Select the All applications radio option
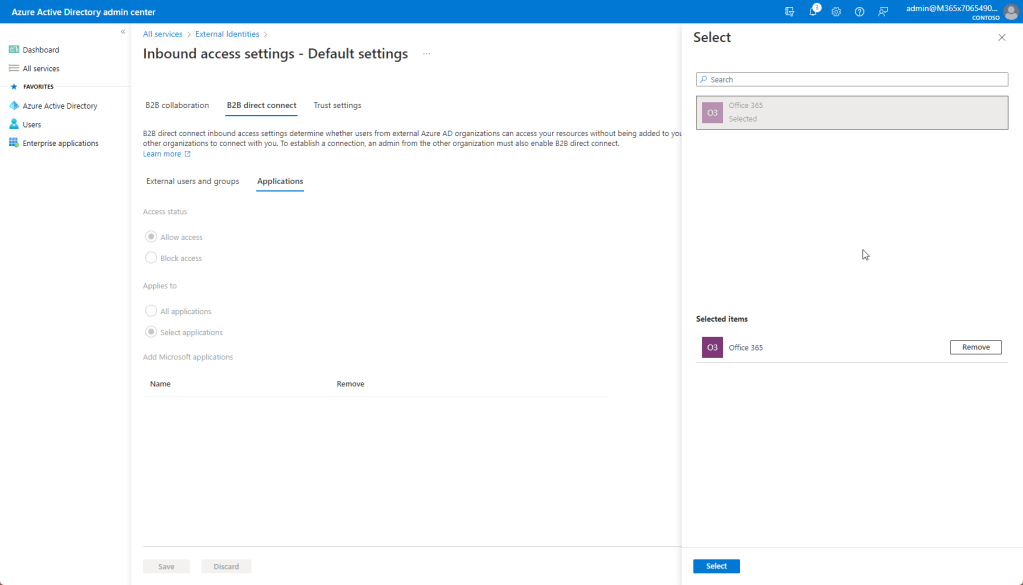Screen dimensions: 1023x585 click(151, 311)
